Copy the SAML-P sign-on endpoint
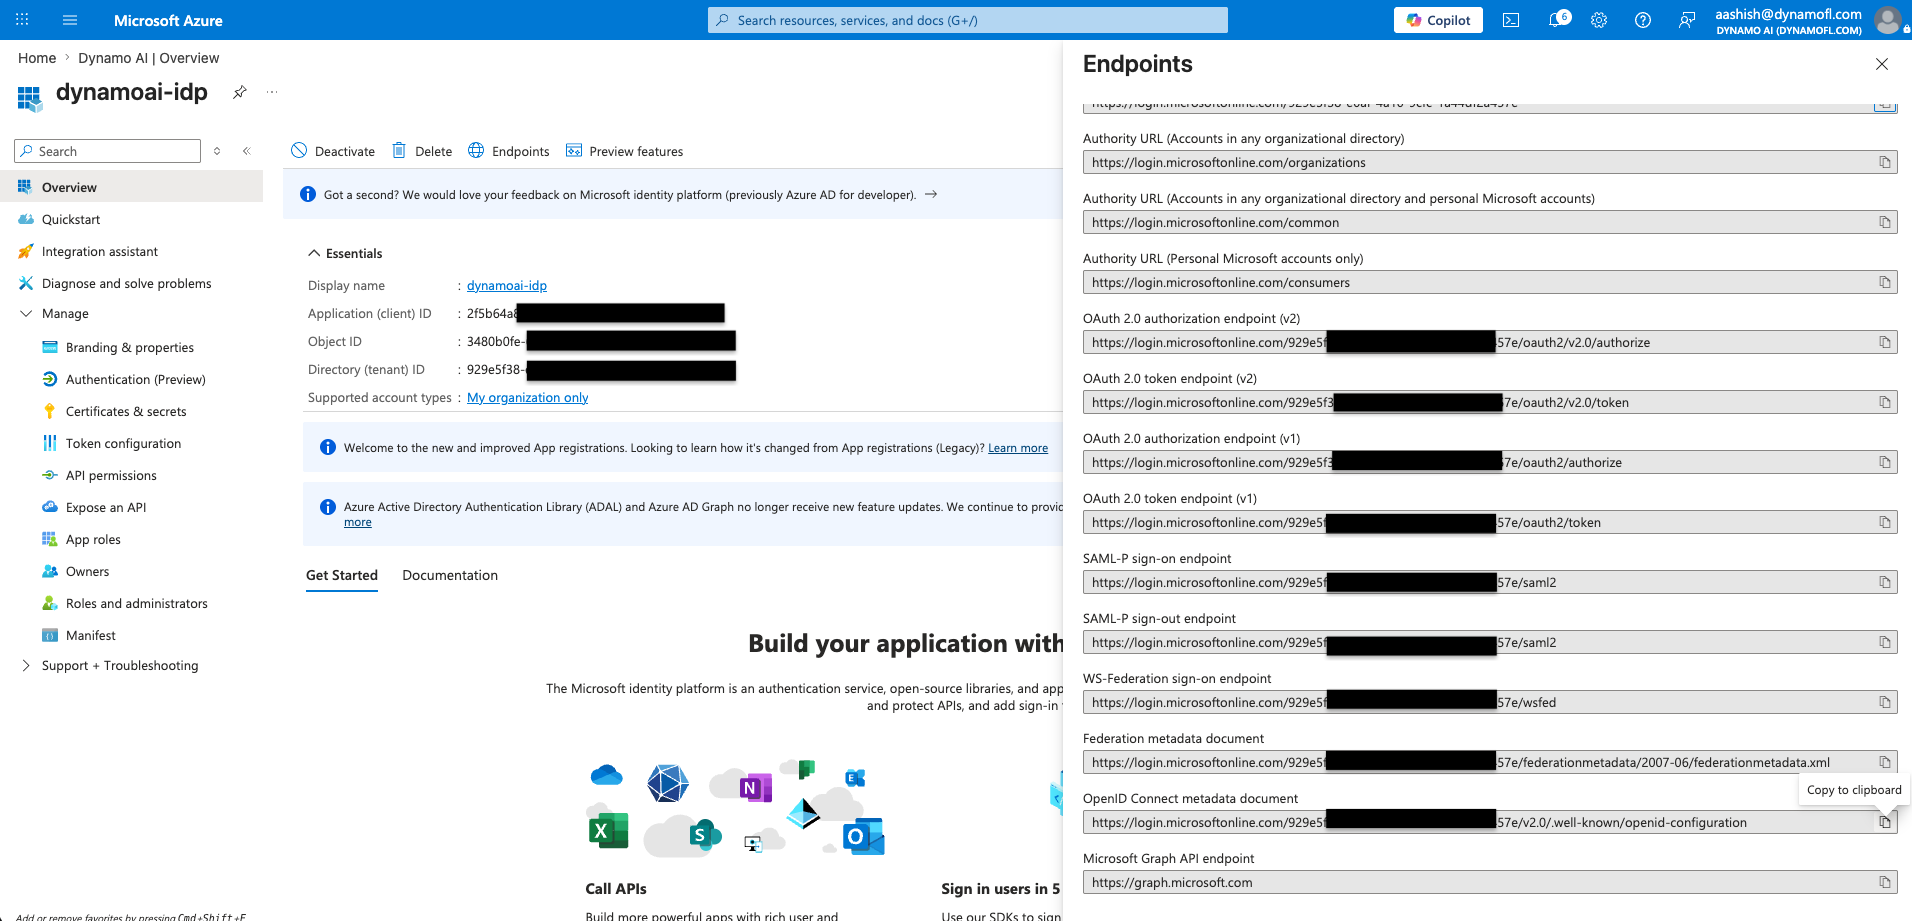 [1885, 582]
